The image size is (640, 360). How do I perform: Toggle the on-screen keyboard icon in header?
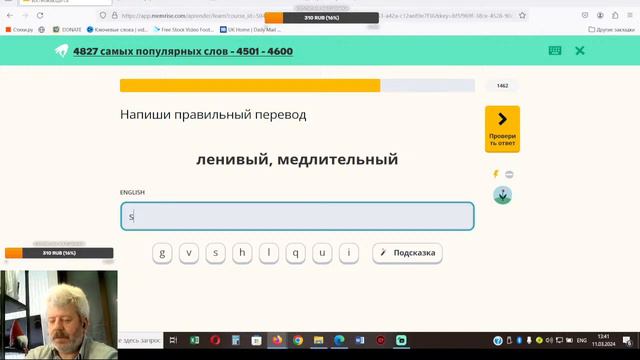[x=555, y=51]
